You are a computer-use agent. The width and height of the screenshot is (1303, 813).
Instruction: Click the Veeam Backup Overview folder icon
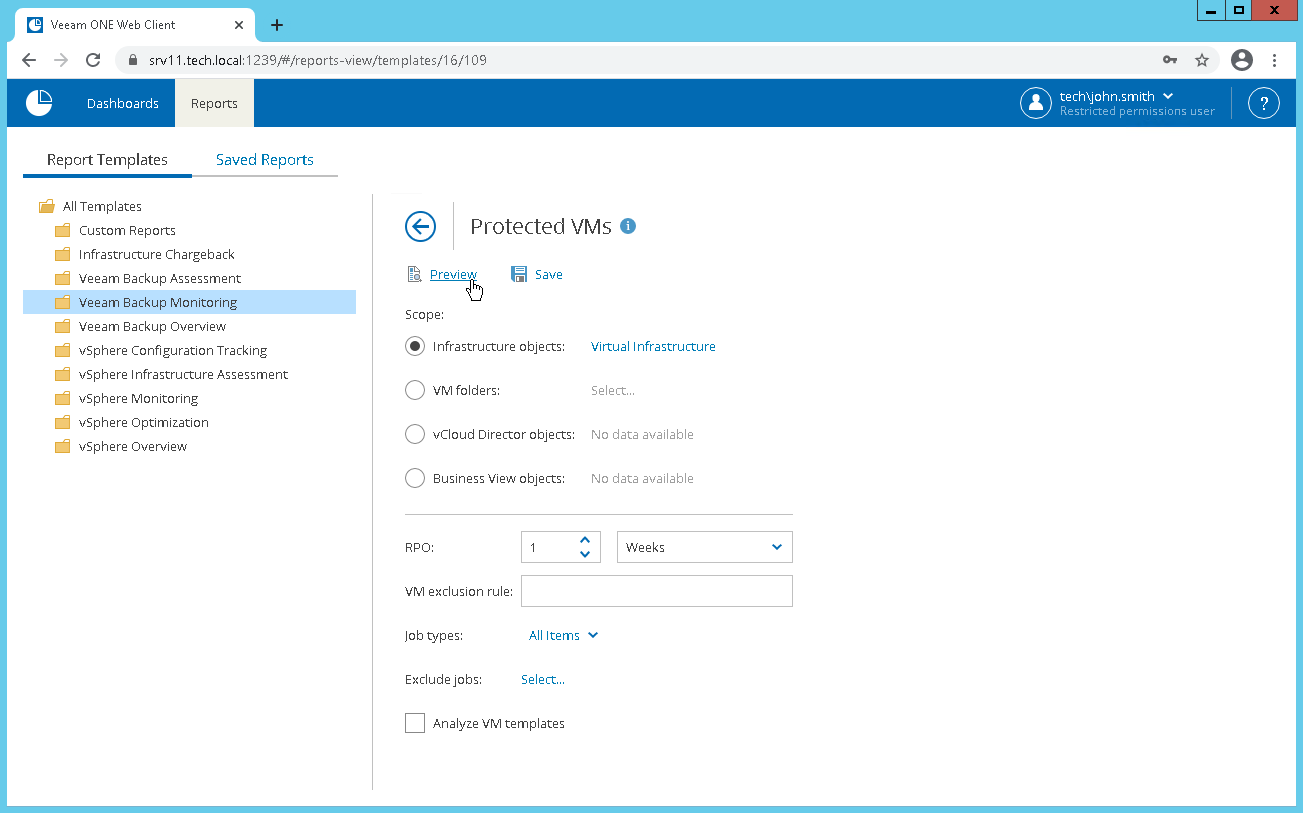pos(63,327)
